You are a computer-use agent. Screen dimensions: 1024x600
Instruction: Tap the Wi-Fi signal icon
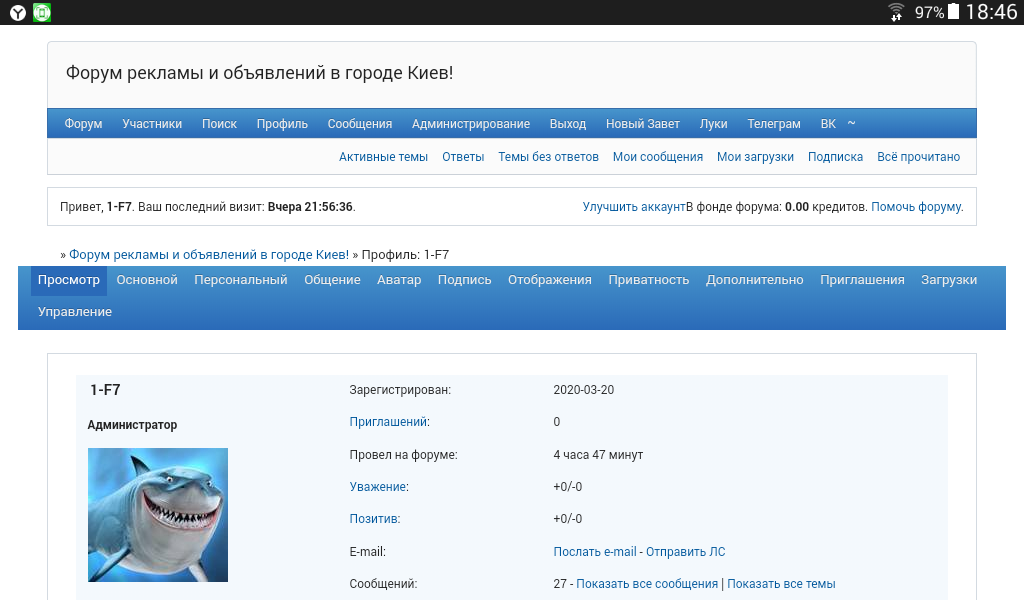(x=896, y=12)
